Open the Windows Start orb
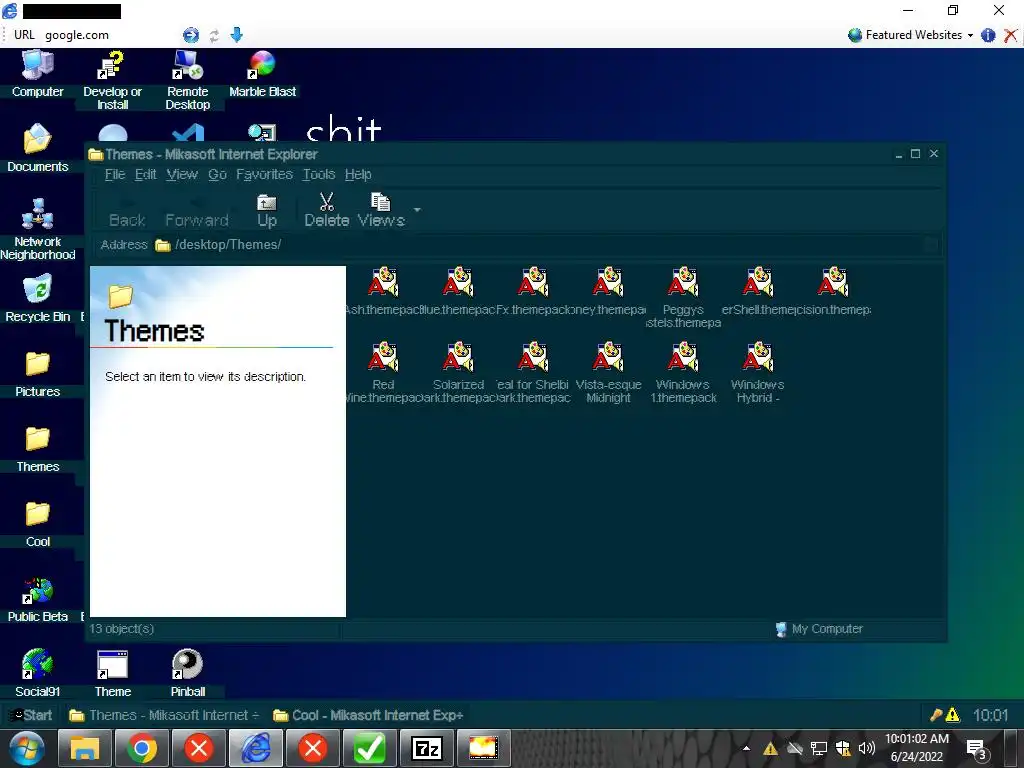The height and width of the screenshot is (768, 1024). click(x=27, y=748)
